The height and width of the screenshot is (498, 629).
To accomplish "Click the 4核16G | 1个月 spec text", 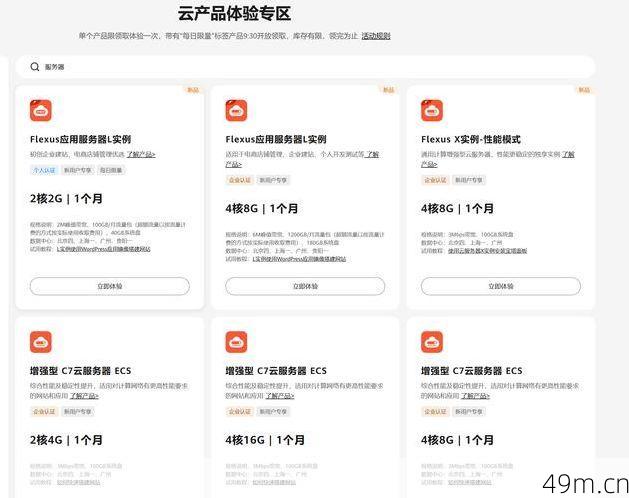I will click(x=265, y=440).
